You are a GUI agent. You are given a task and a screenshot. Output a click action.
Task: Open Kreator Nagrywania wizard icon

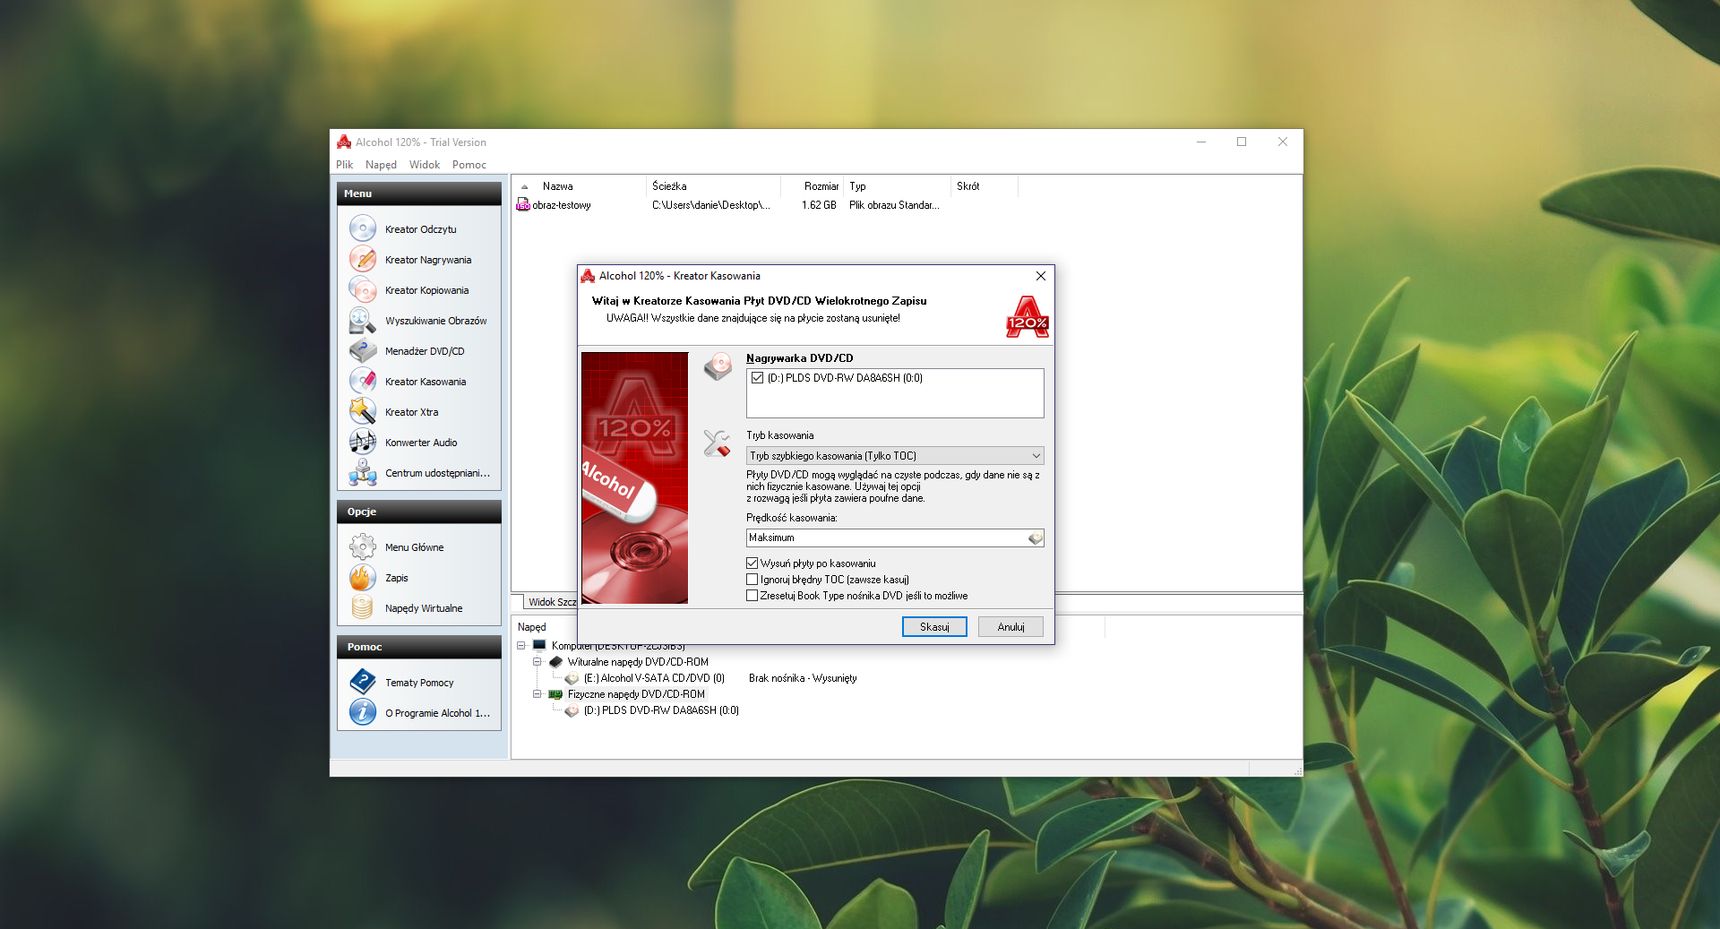coord(362,259)
